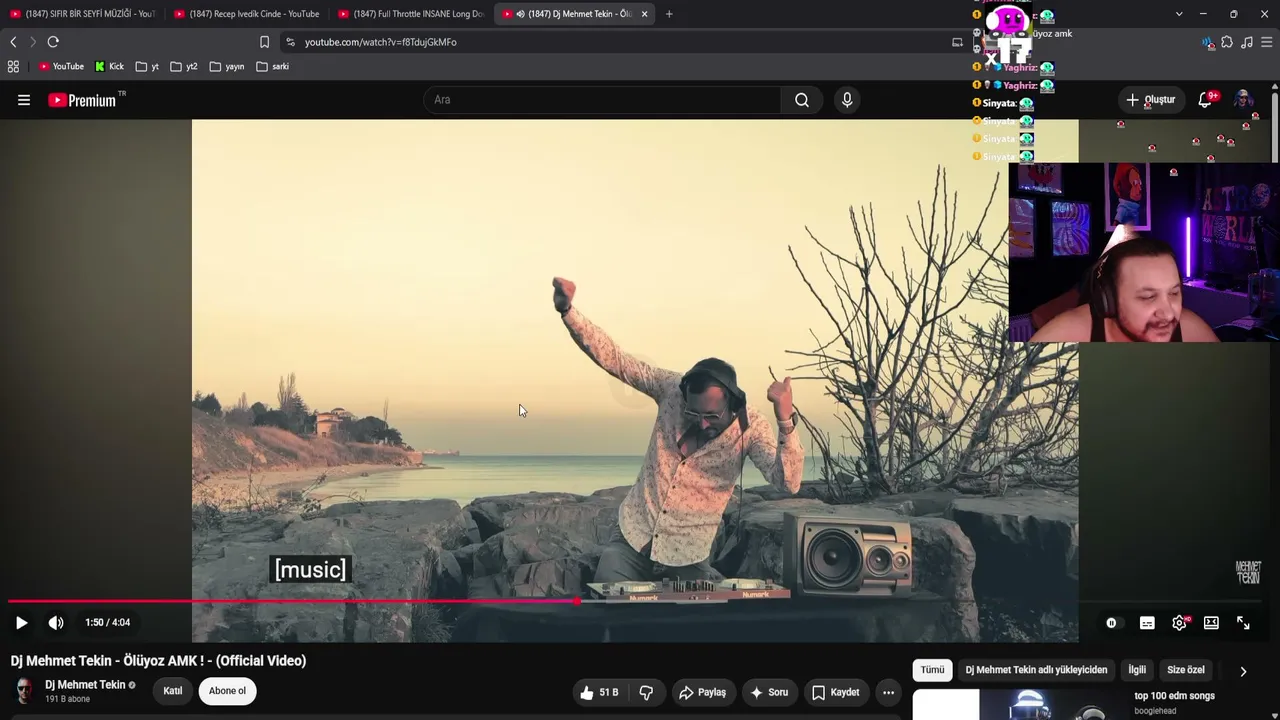Save video using Kaydet
The width and height of the screenshot is (1280, 720).
(836, 692)
